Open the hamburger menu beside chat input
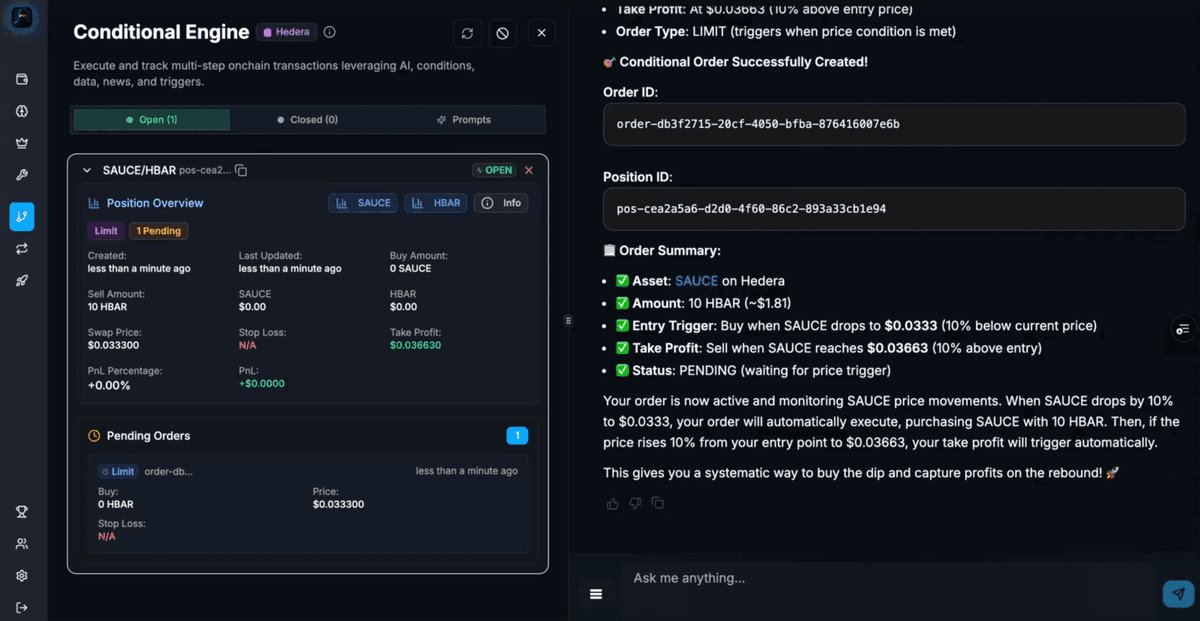 (596, 594)
